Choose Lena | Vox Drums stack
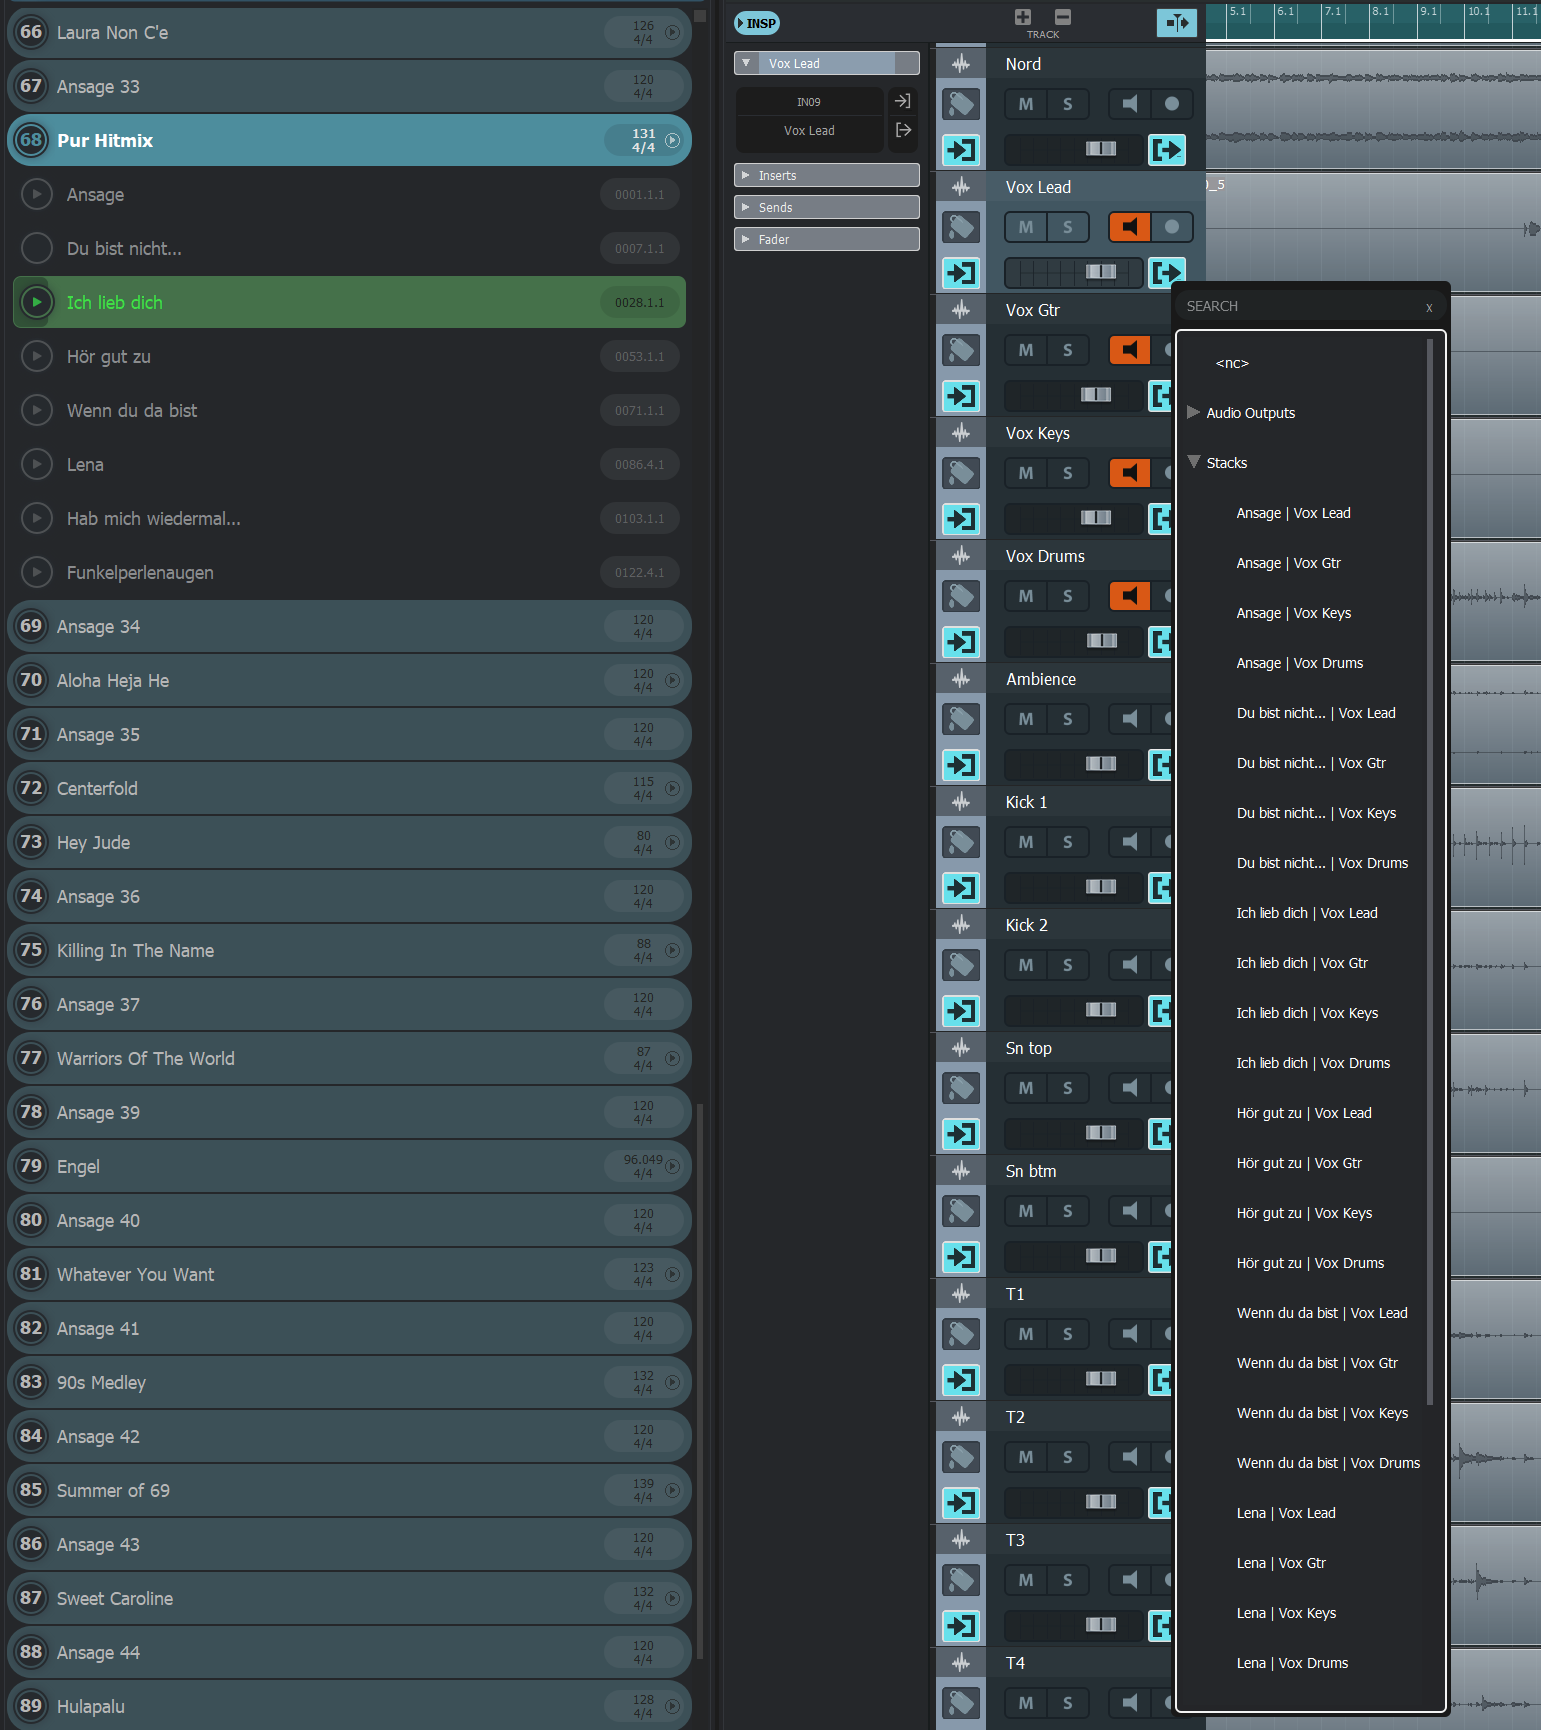This screenshot has width=1541, height=1730. pyautogui.click(x=1292, y=1663)
